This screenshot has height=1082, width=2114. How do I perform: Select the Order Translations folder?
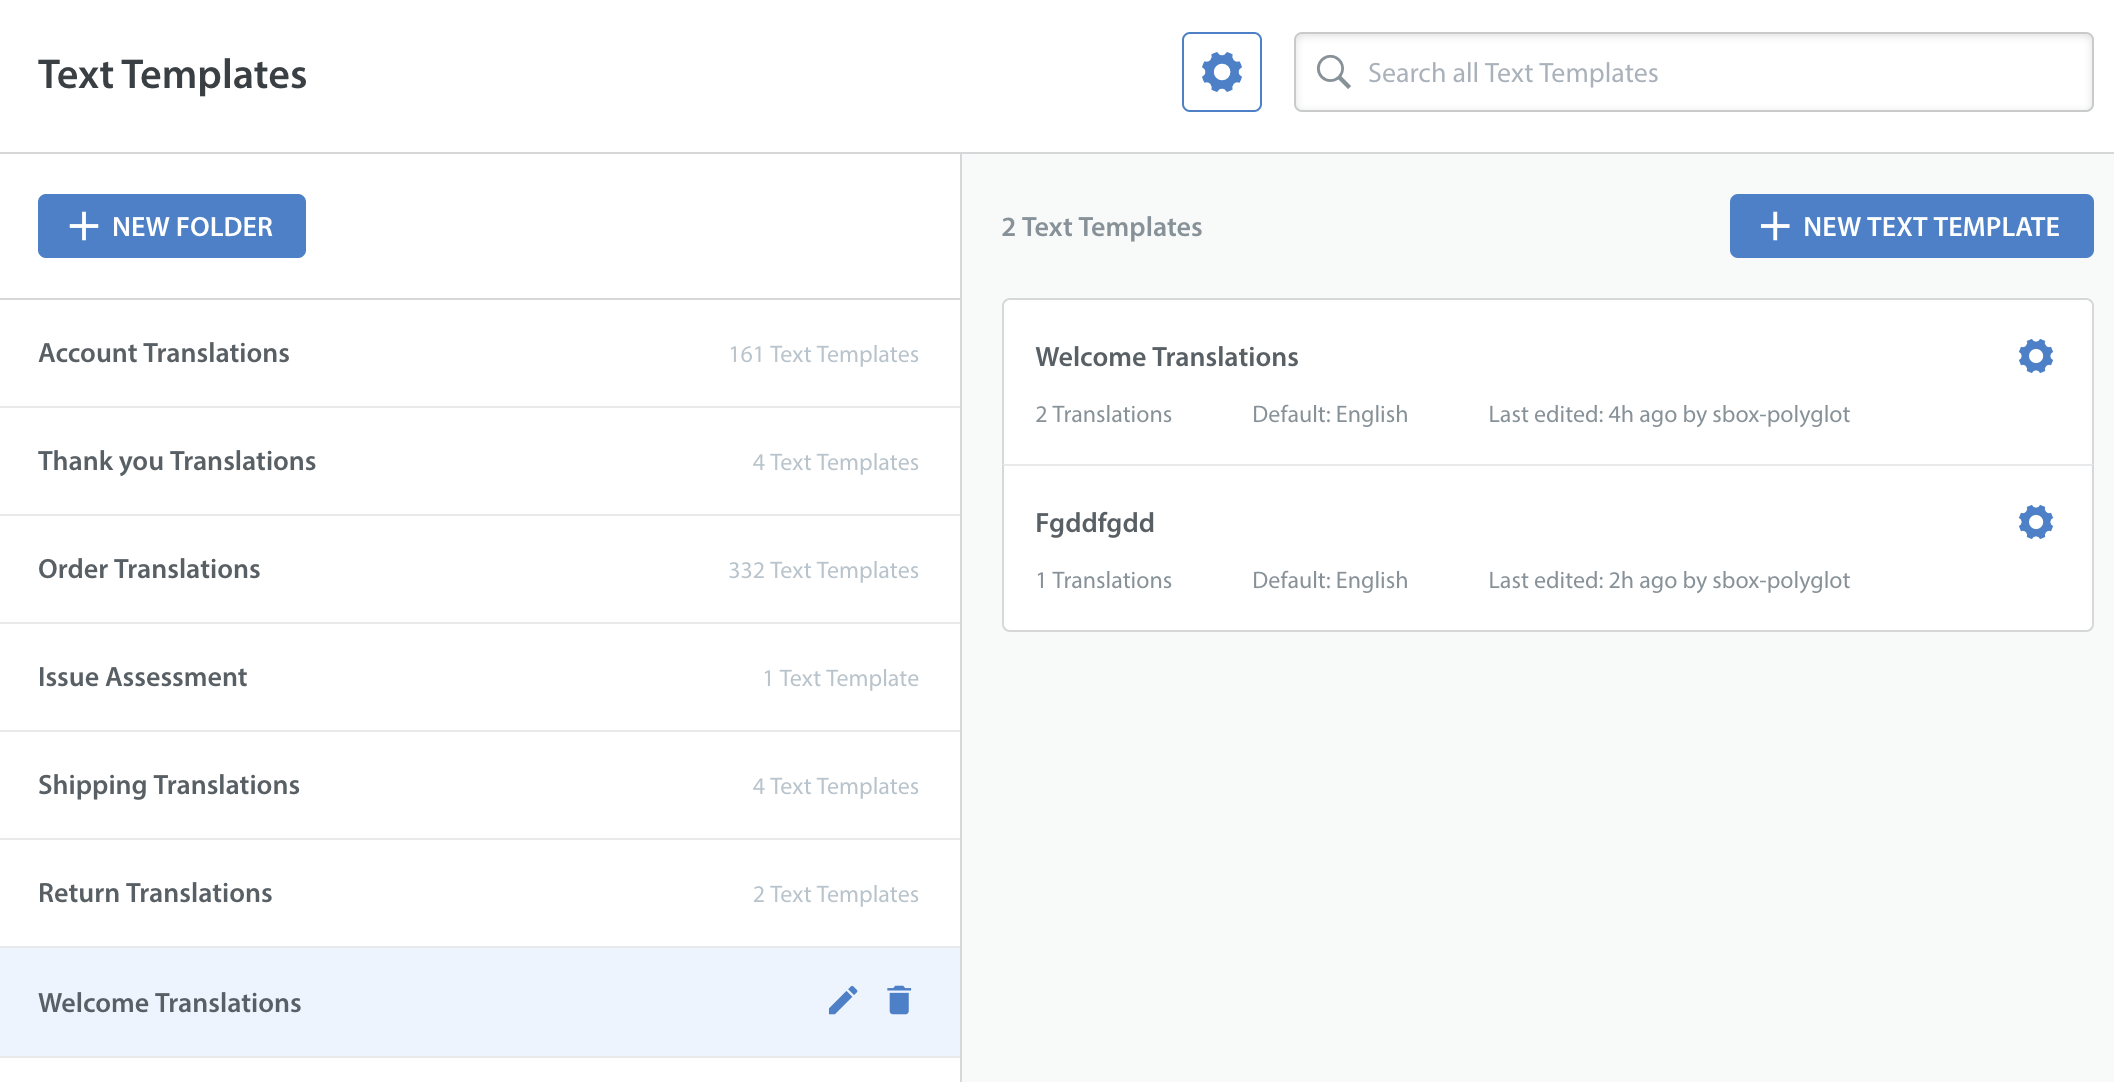click(x=480, y=569)
